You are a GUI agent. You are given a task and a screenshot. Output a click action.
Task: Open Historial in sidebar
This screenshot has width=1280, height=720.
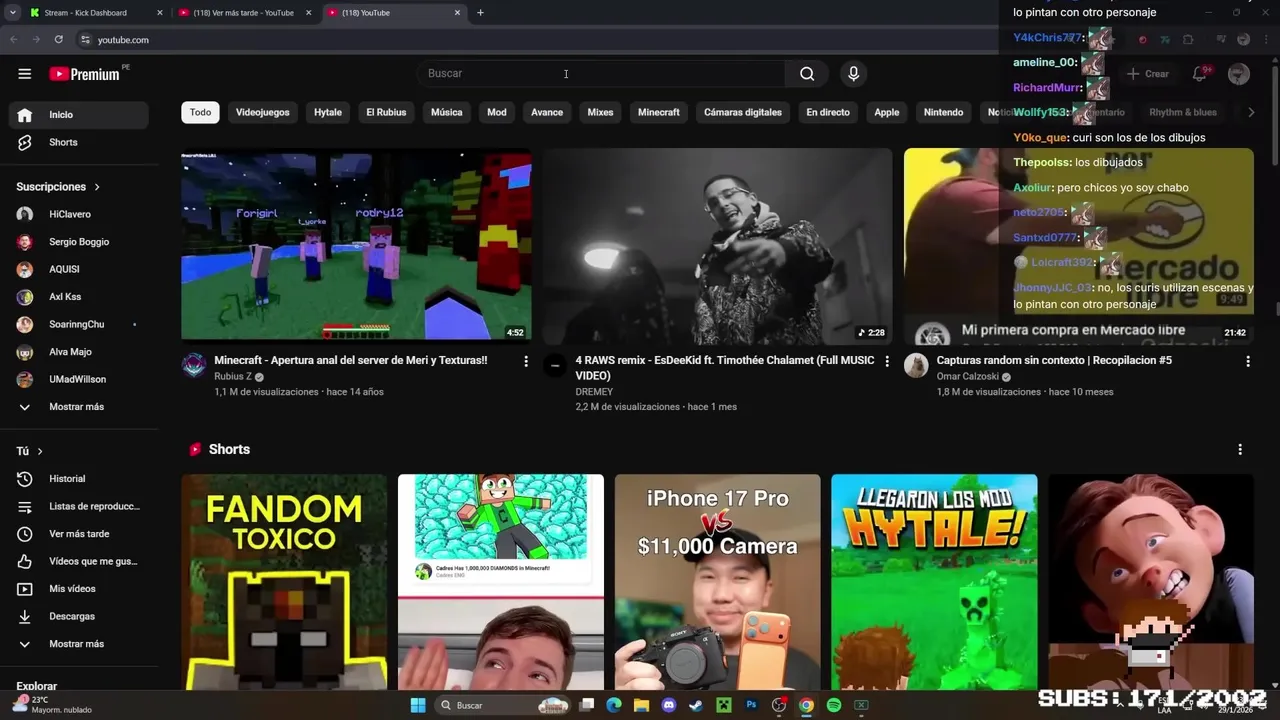pyautogui.click(x=79, y=479)
